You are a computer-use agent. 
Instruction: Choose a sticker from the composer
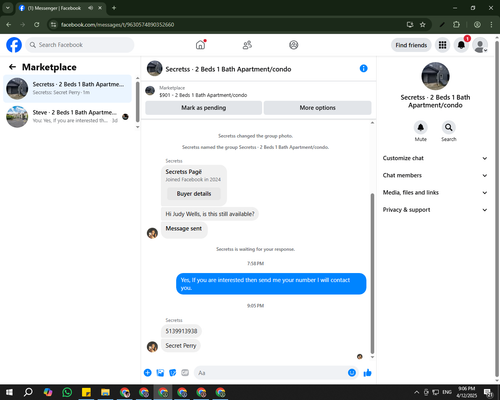(173, 373)
